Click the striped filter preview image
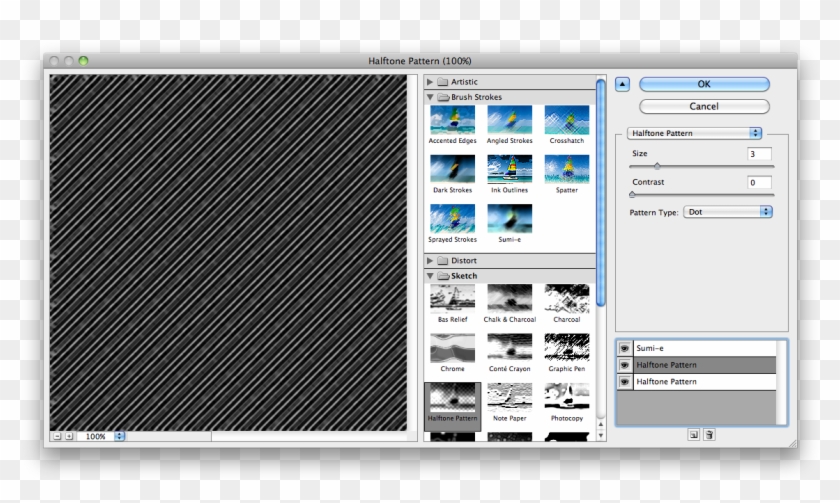Image resolution: width=840 pixels, height=503 pixels. pos(228,252)
